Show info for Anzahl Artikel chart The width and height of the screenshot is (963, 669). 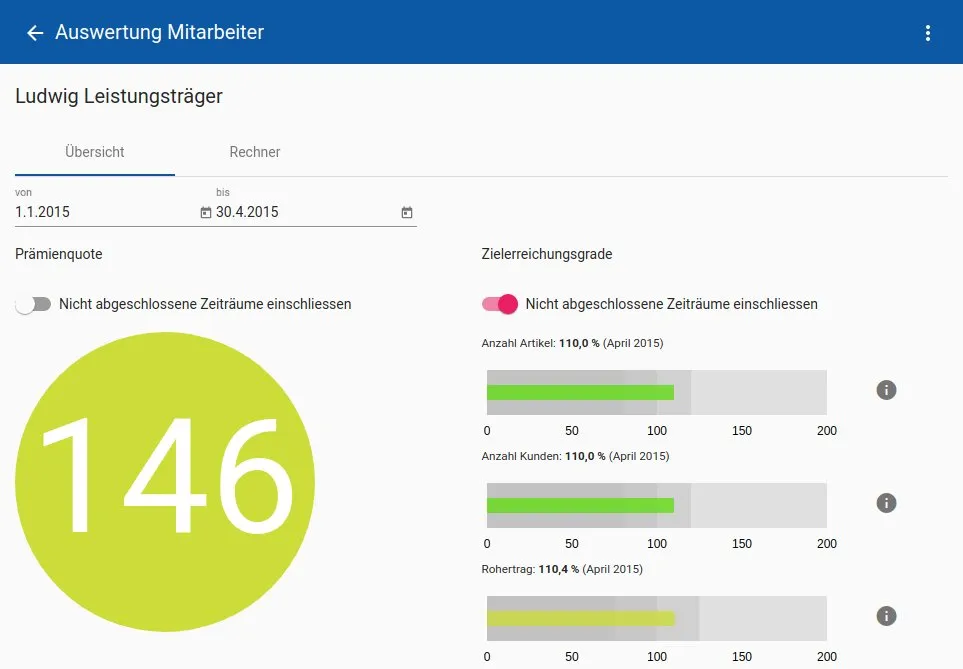(886, 390)
